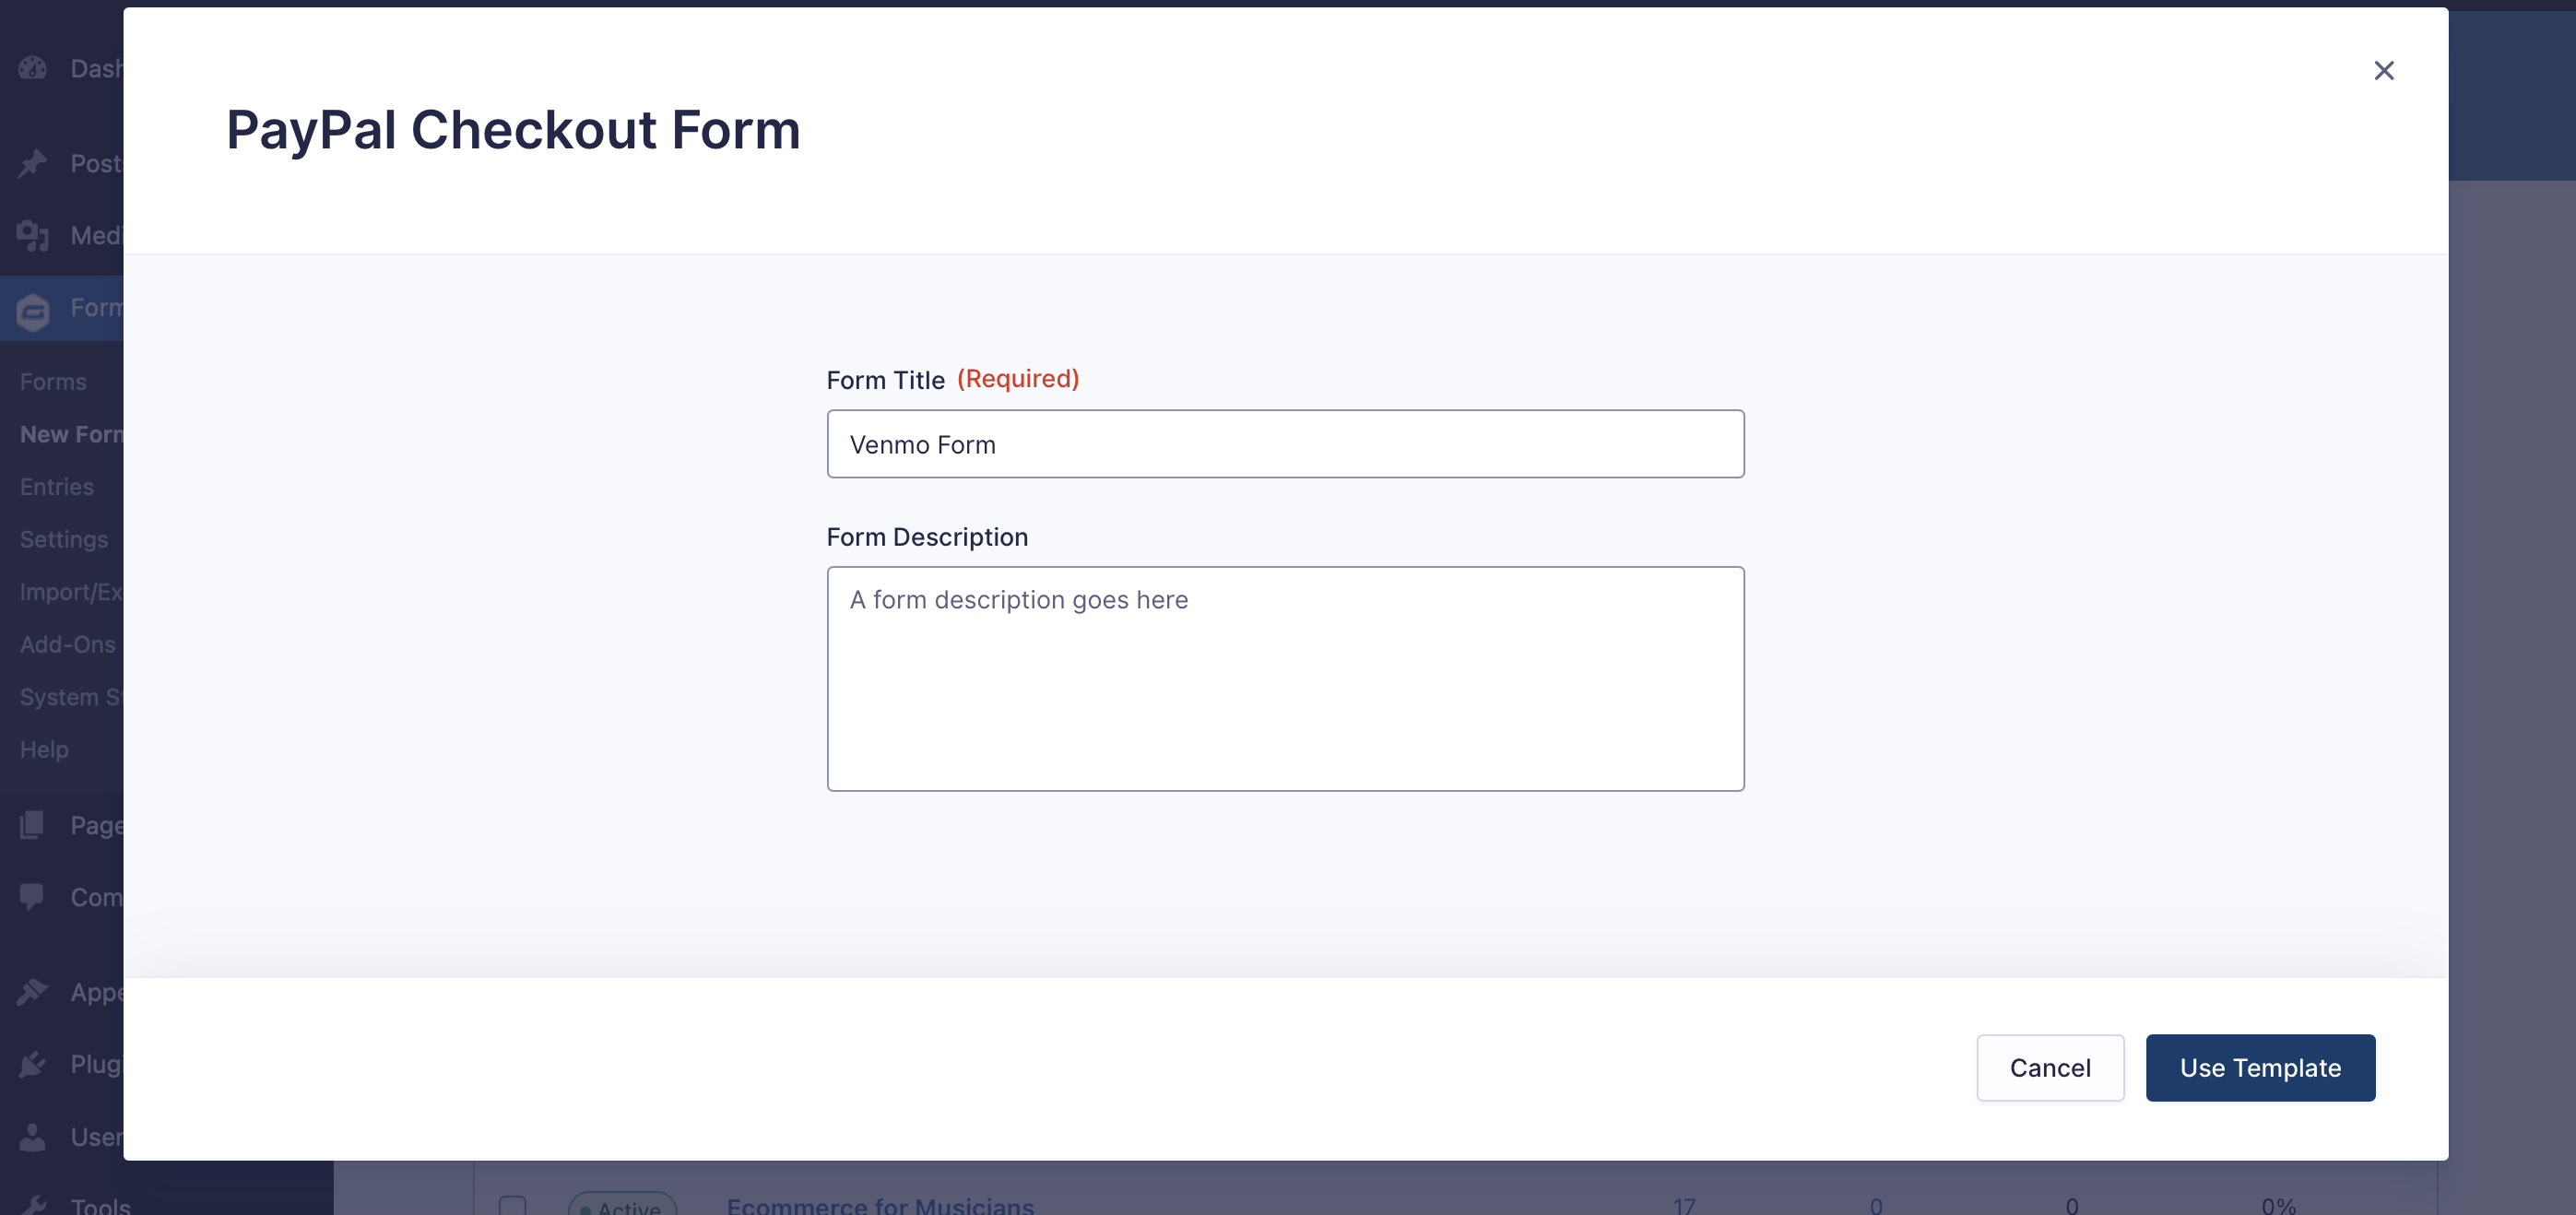Click the Use Template button
This screenshot has width=2576, height=1215.
pos(2260,1068)
